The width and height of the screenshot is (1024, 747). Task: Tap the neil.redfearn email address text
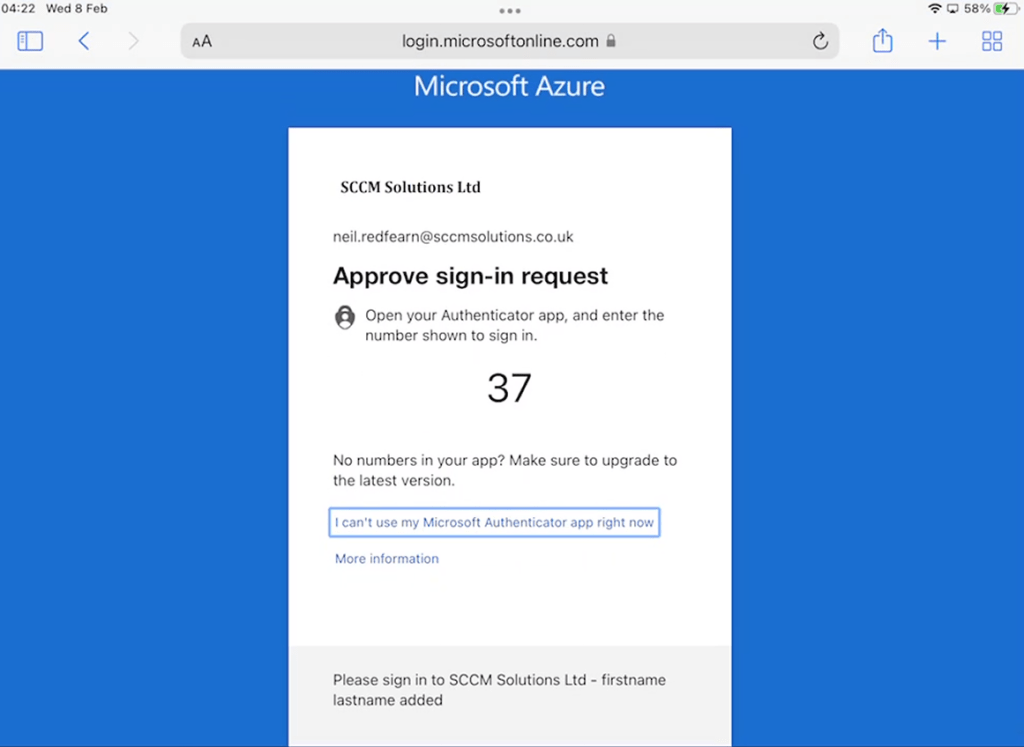453,237
